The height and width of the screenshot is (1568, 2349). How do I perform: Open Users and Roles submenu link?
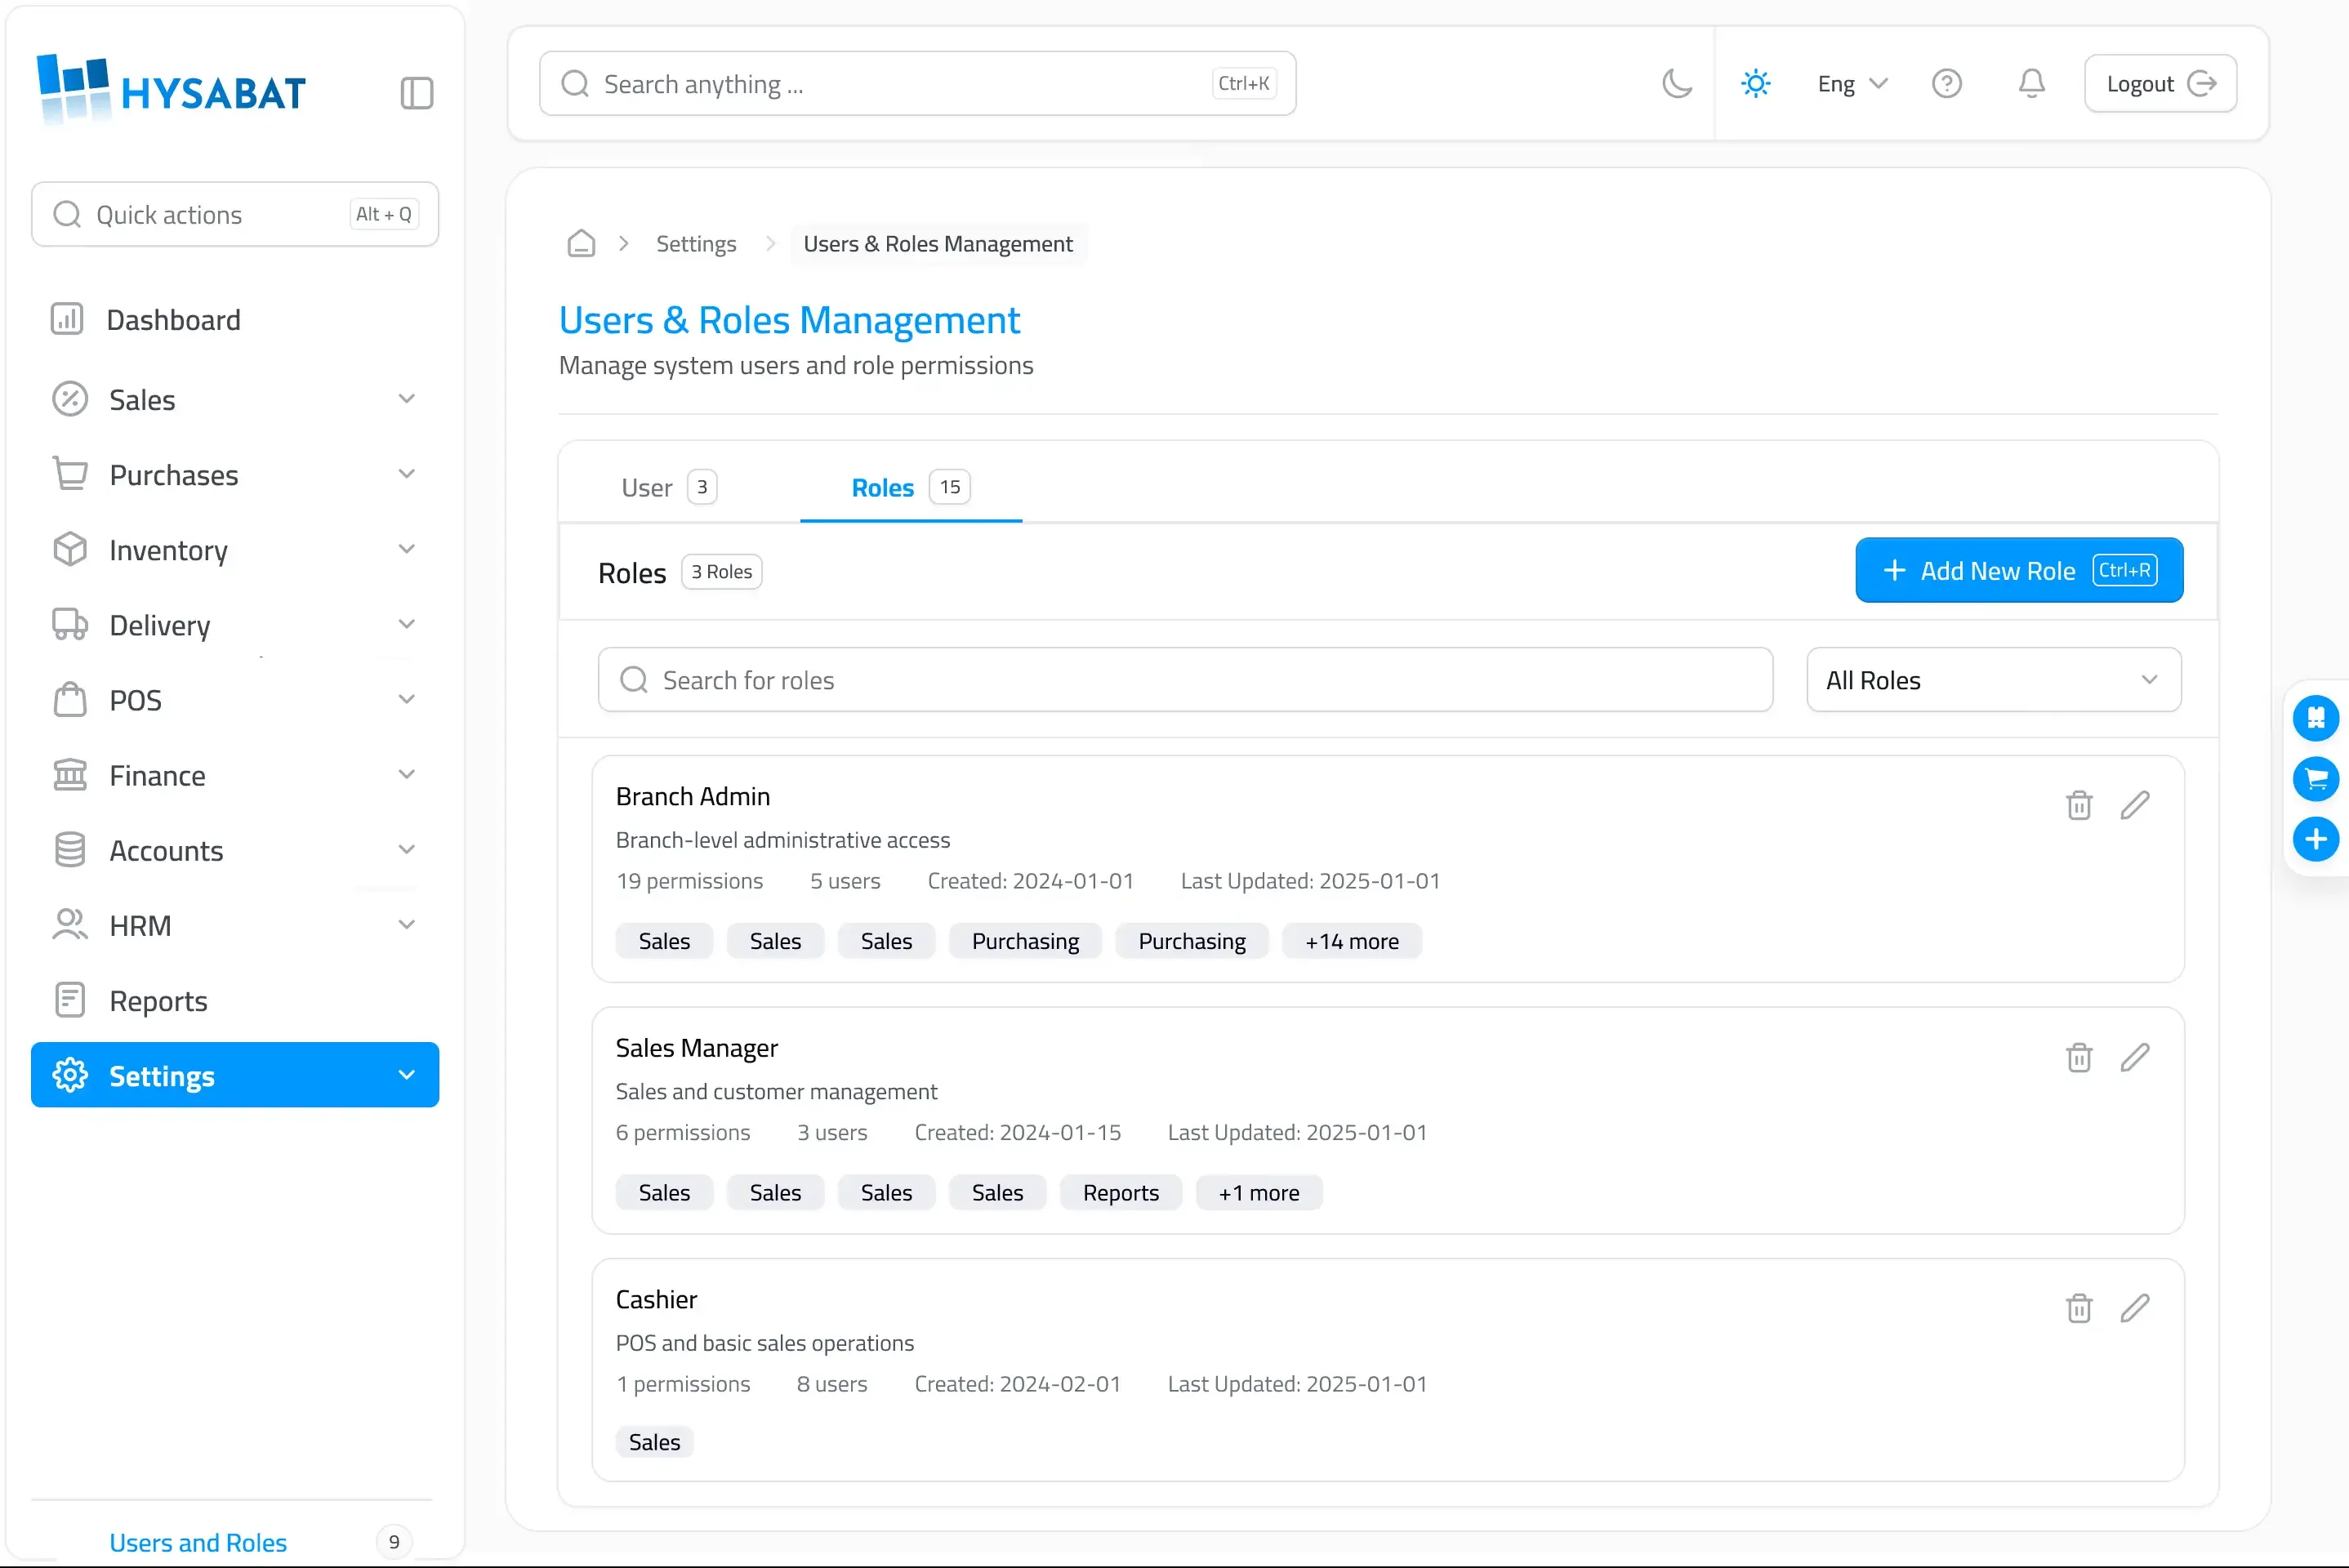pyautogui.click(x=198, y=1542)
